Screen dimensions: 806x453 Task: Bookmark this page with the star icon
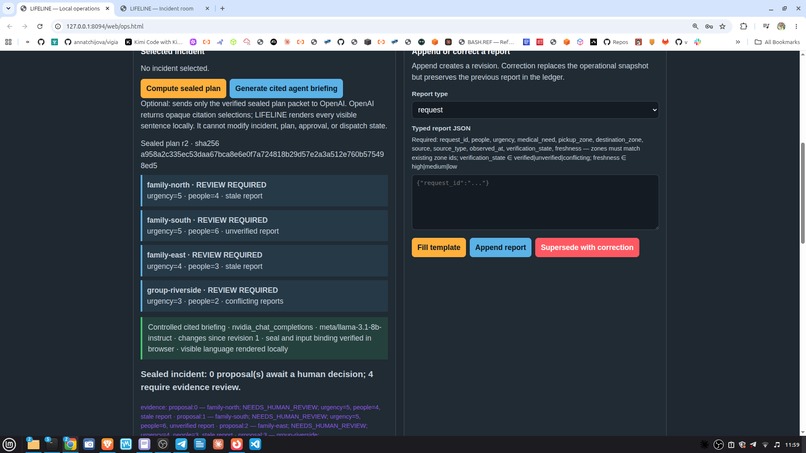(722, 26)
